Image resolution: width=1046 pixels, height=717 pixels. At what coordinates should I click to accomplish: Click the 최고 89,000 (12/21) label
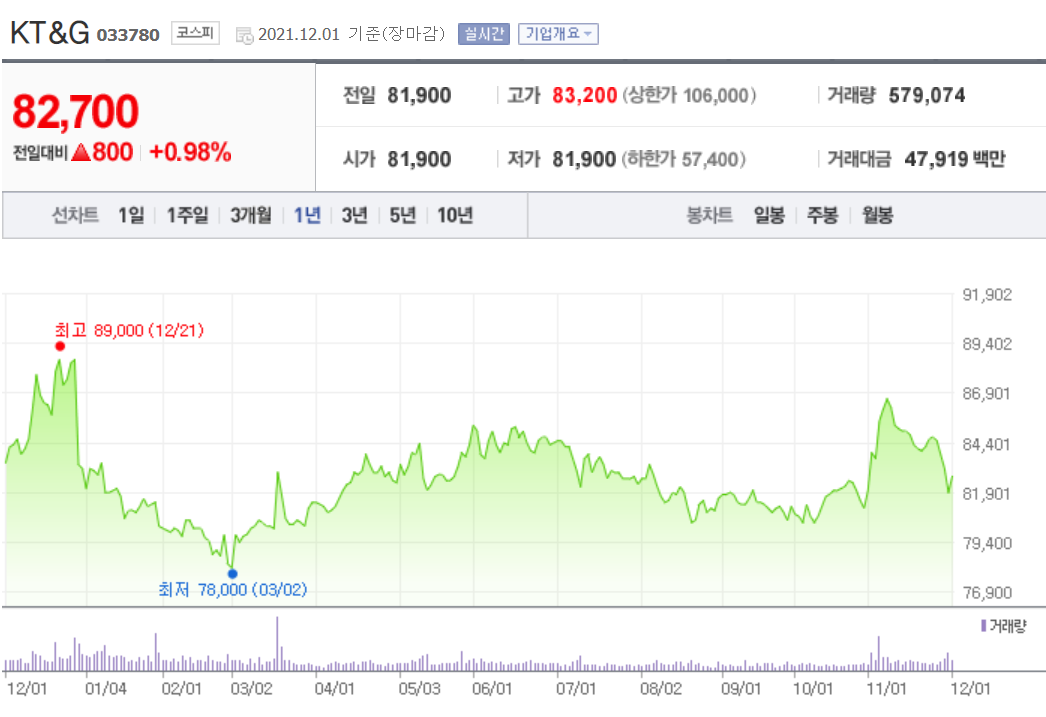pyautogui.click(x=129, y=330)
